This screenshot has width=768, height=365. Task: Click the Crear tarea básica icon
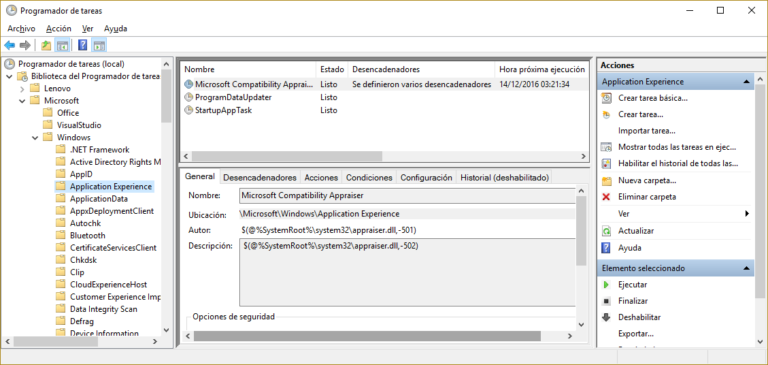pyautogui.click(x=606, y=98)
